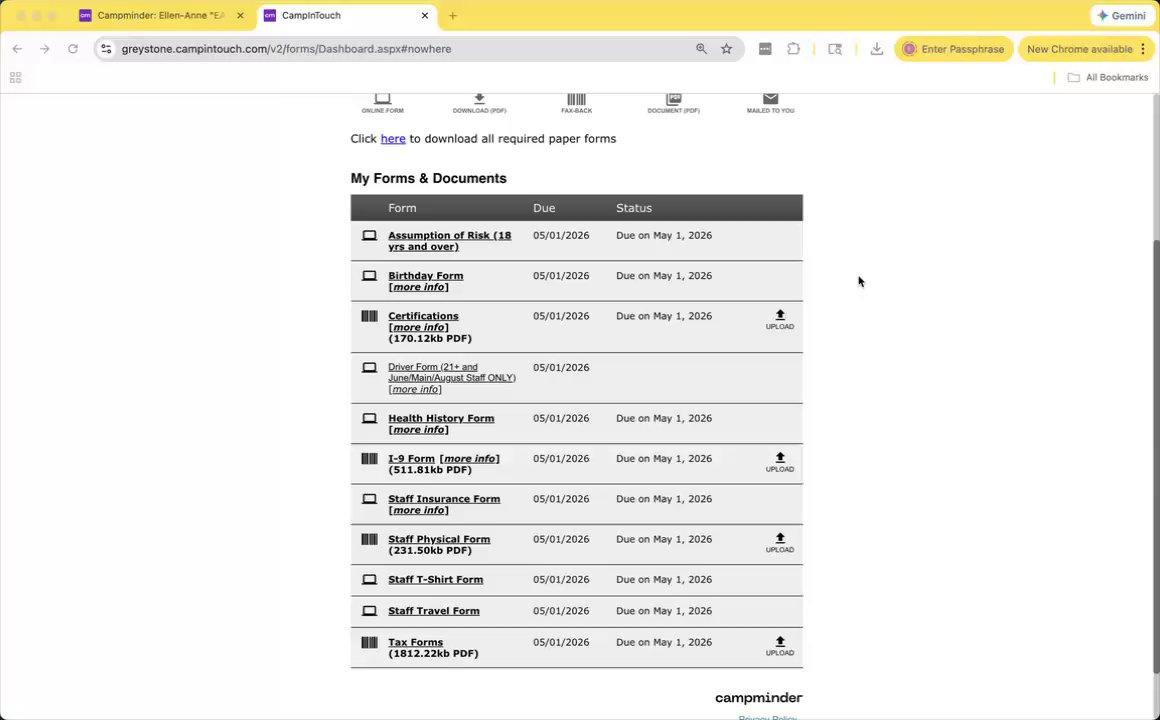Open the Staff T-Shirt Form
This screenshot has height=720, width=1160.
point(435,579)
